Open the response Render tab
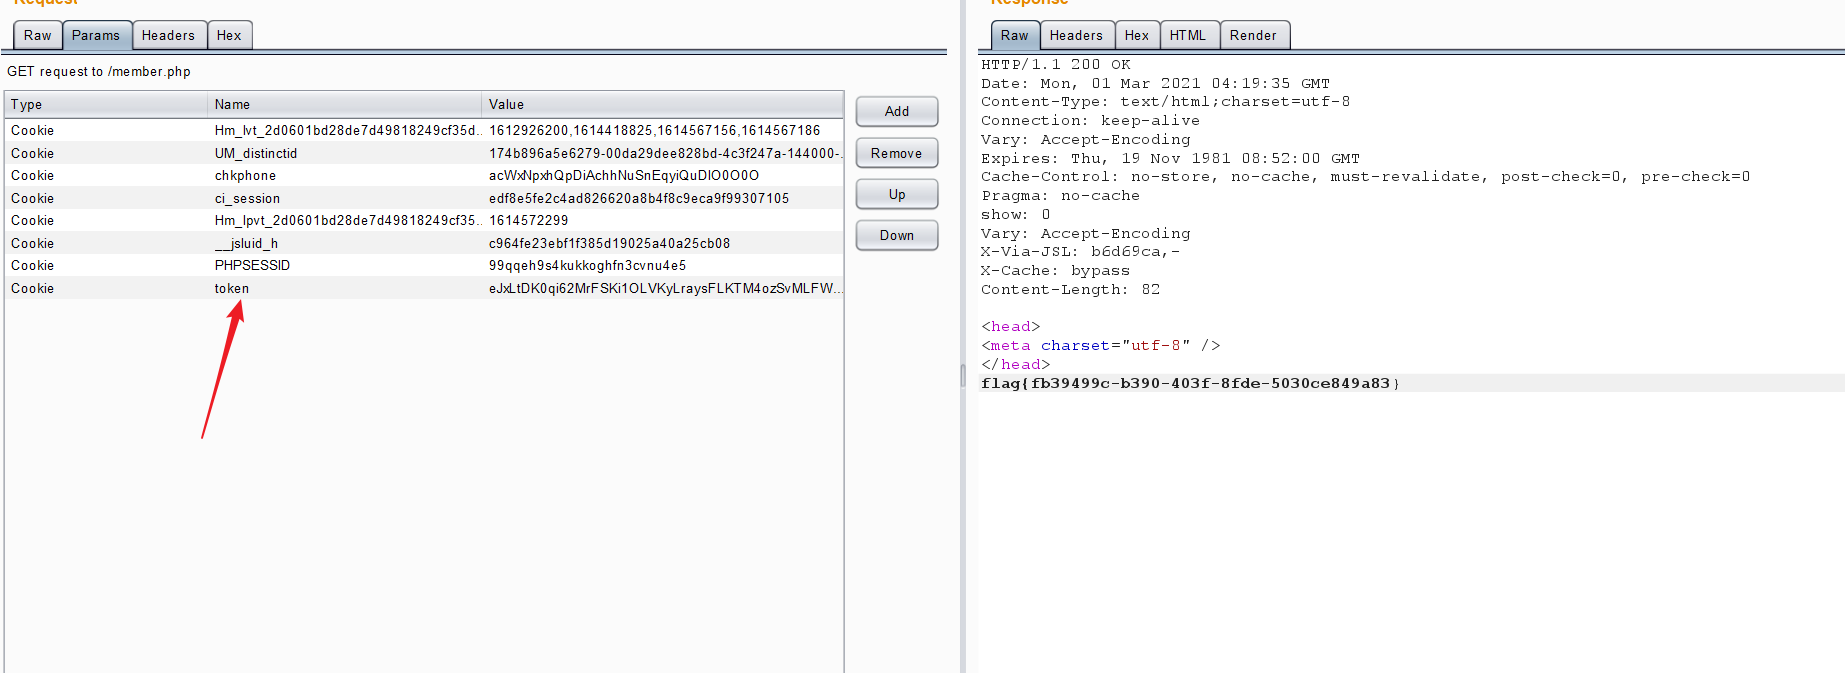Image resolution: width=1845 pixels, height=673 pixels. [1253, 36]
